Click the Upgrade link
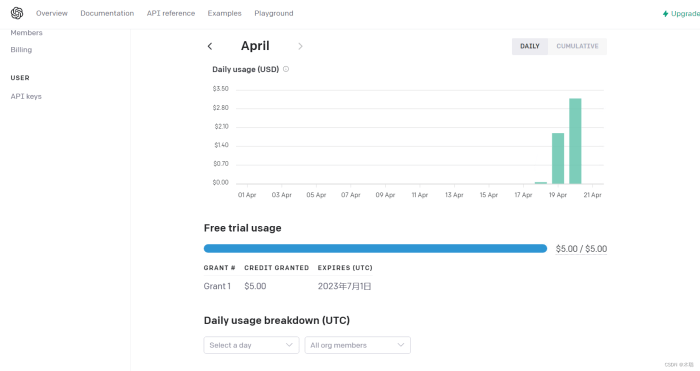Viewport: 700px width, 371px height. (681, 14)
